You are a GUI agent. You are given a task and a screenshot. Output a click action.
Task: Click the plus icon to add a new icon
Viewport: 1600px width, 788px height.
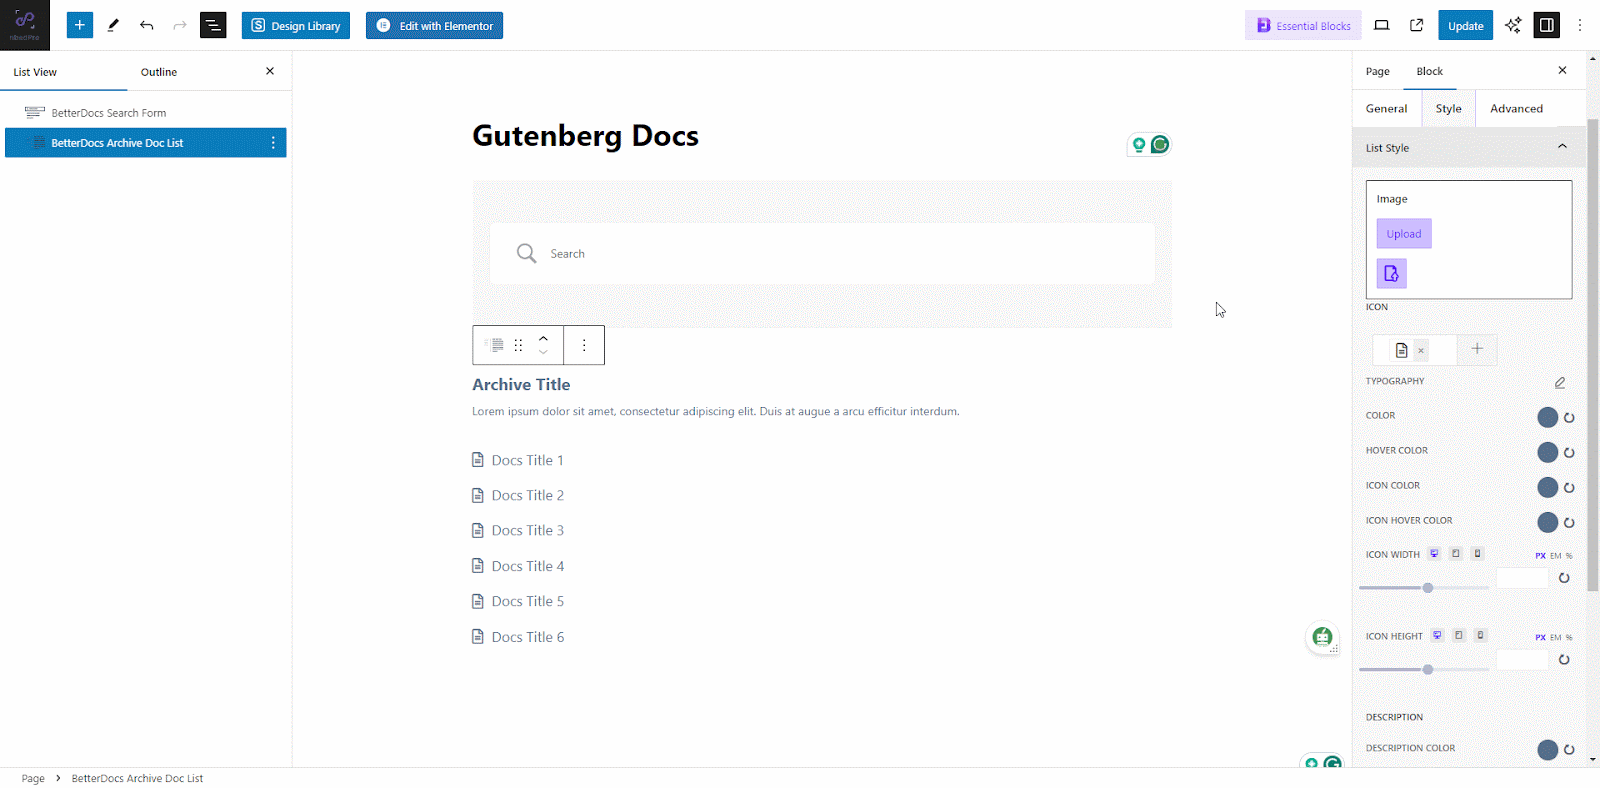(1477, 349)
